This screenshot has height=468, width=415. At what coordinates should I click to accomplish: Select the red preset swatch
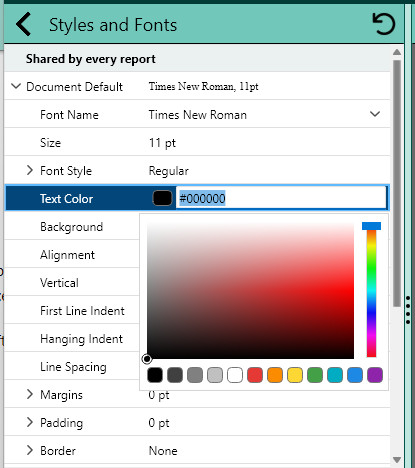tap(255, 375)
